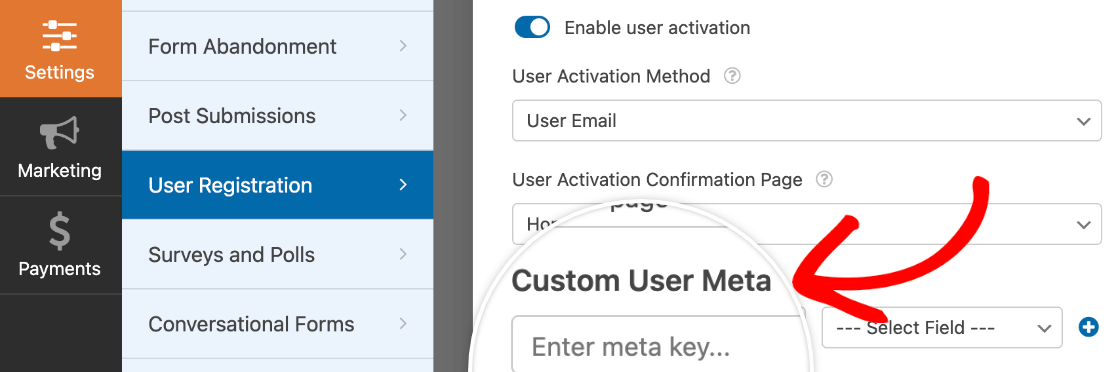The width and height of the screenshot is (1116, 372).
Task: Select the User Registration section
Action: point(278,185)
